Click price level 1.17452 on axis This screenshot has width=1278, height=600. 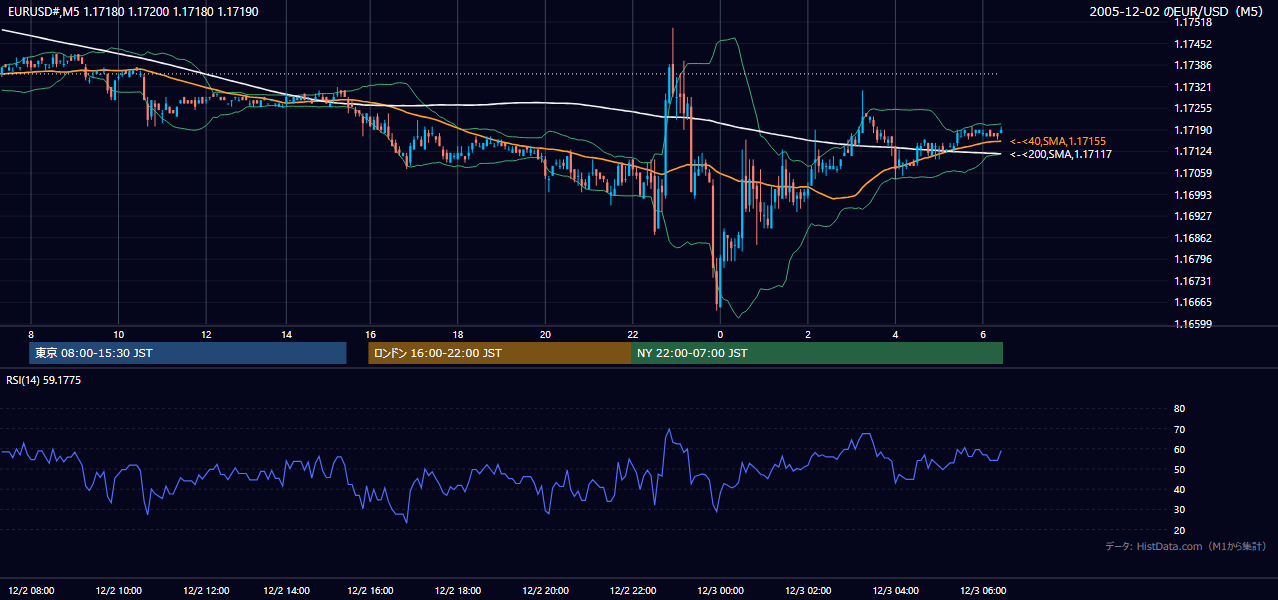coord(1192,44)
